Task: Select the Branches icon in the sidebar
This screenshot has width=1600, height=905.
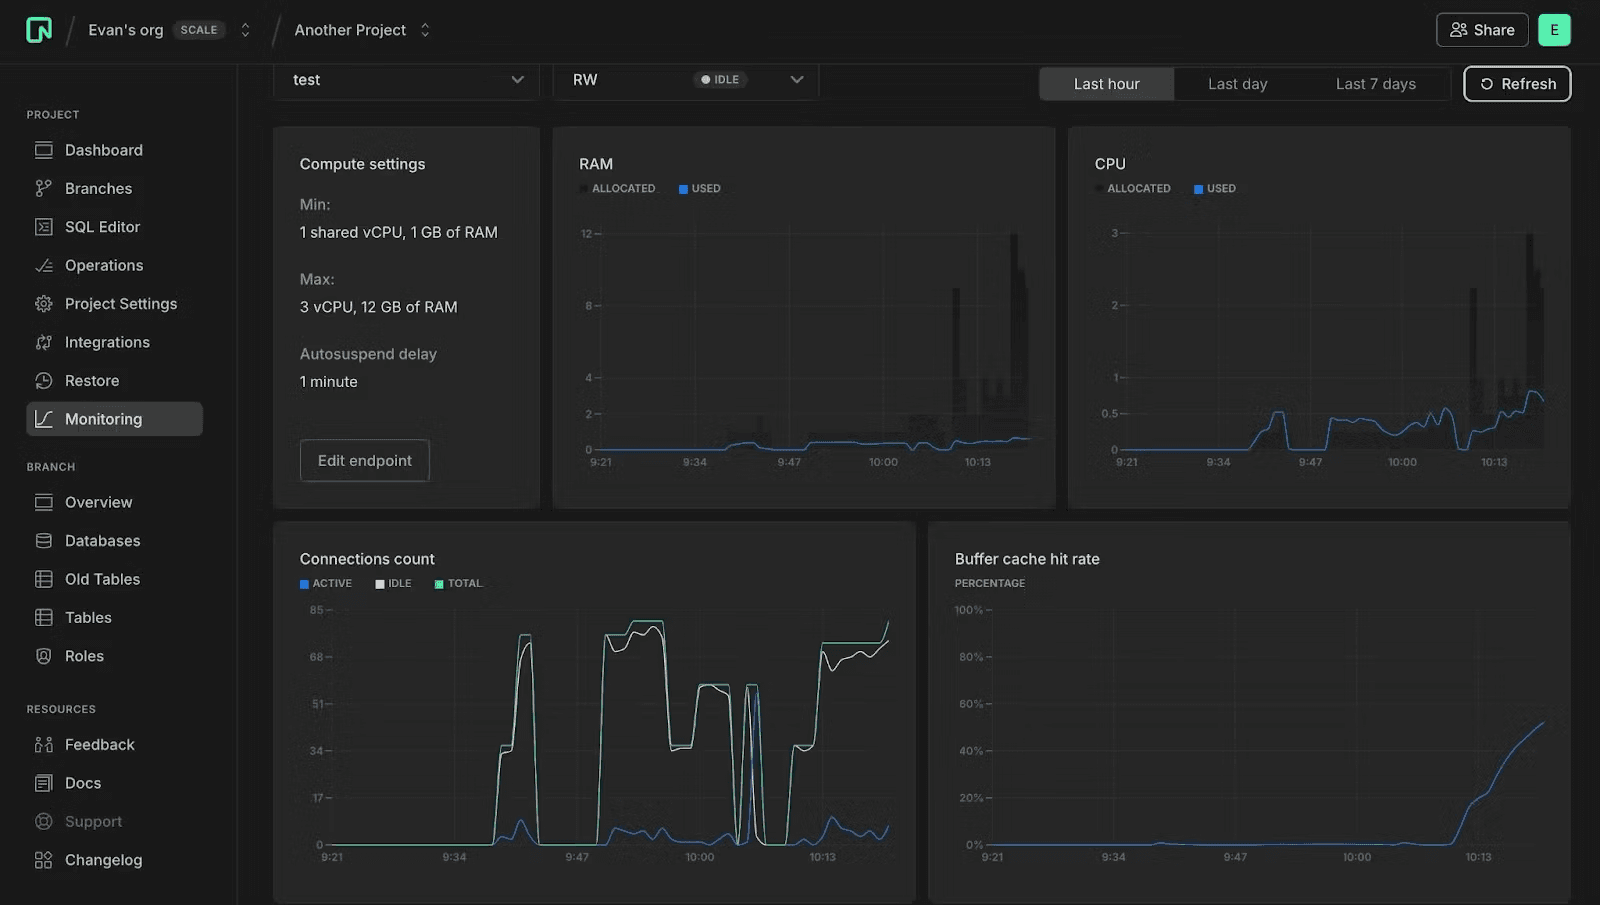Action: [x=44, y=188]
